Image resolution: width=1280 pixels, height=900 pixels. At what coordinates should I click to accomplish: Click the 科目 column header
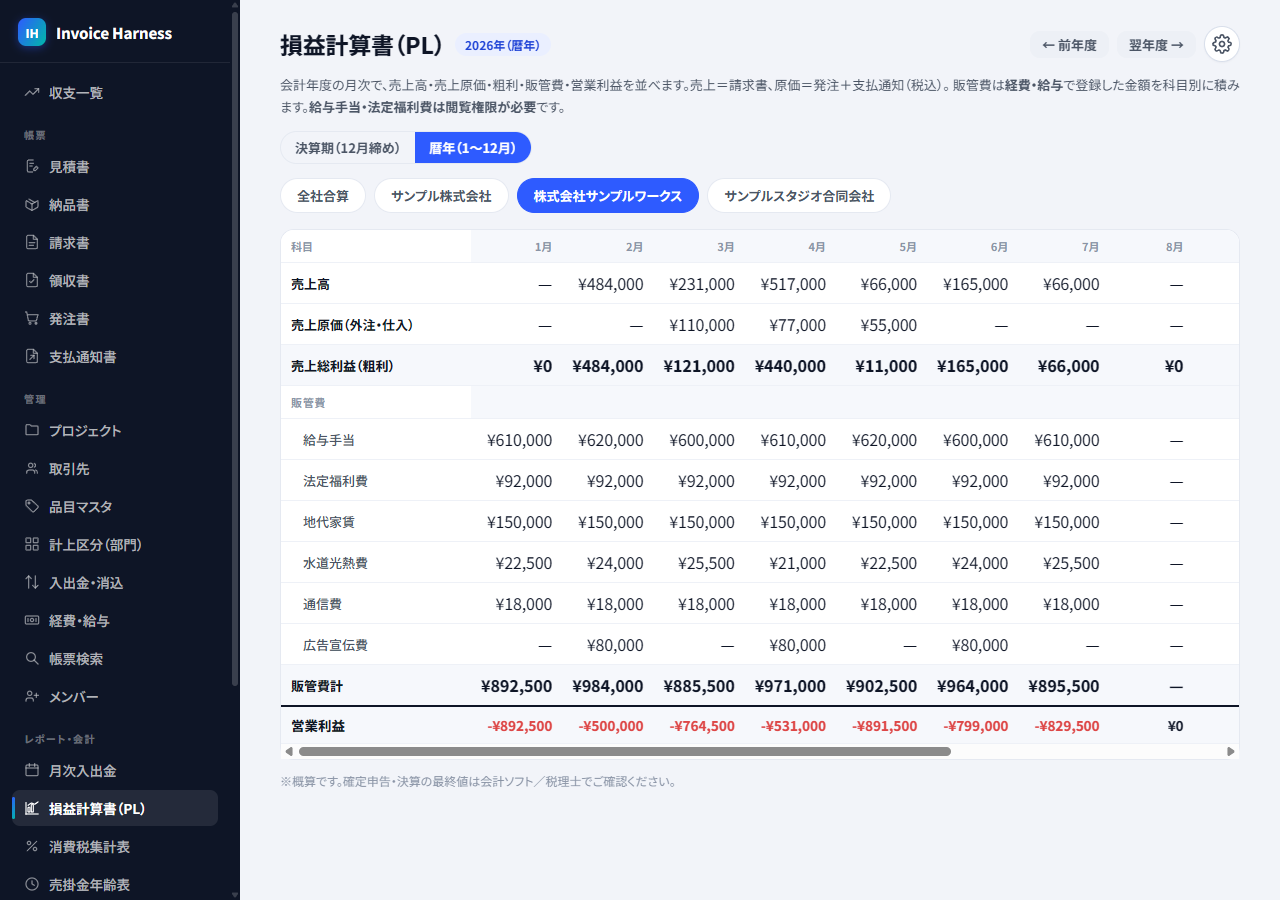pos(302,247)
